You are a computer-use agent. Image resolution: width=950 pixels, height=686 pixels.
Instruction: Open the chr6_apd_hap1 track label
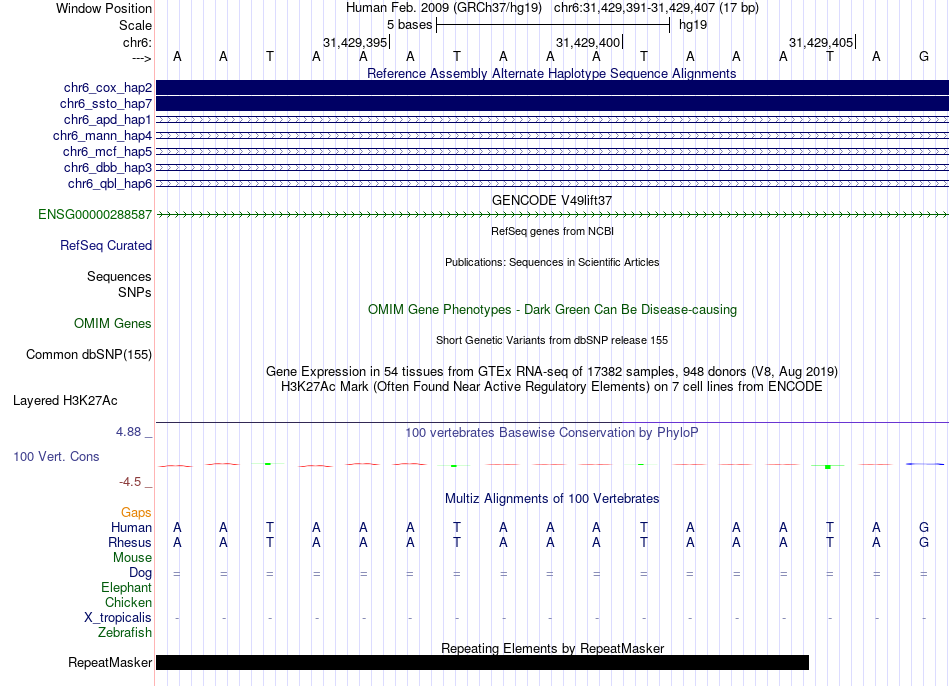click(108, 119)
